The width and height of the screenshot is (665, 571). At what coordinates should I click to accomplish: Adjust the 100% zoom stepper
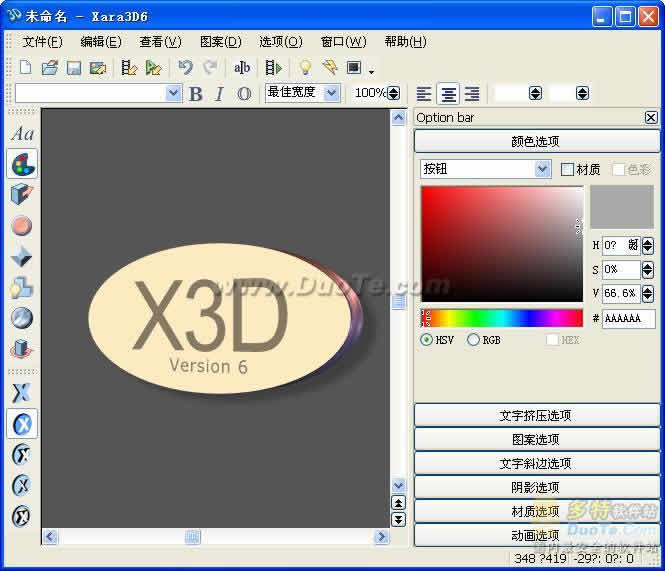coord(394,93)
